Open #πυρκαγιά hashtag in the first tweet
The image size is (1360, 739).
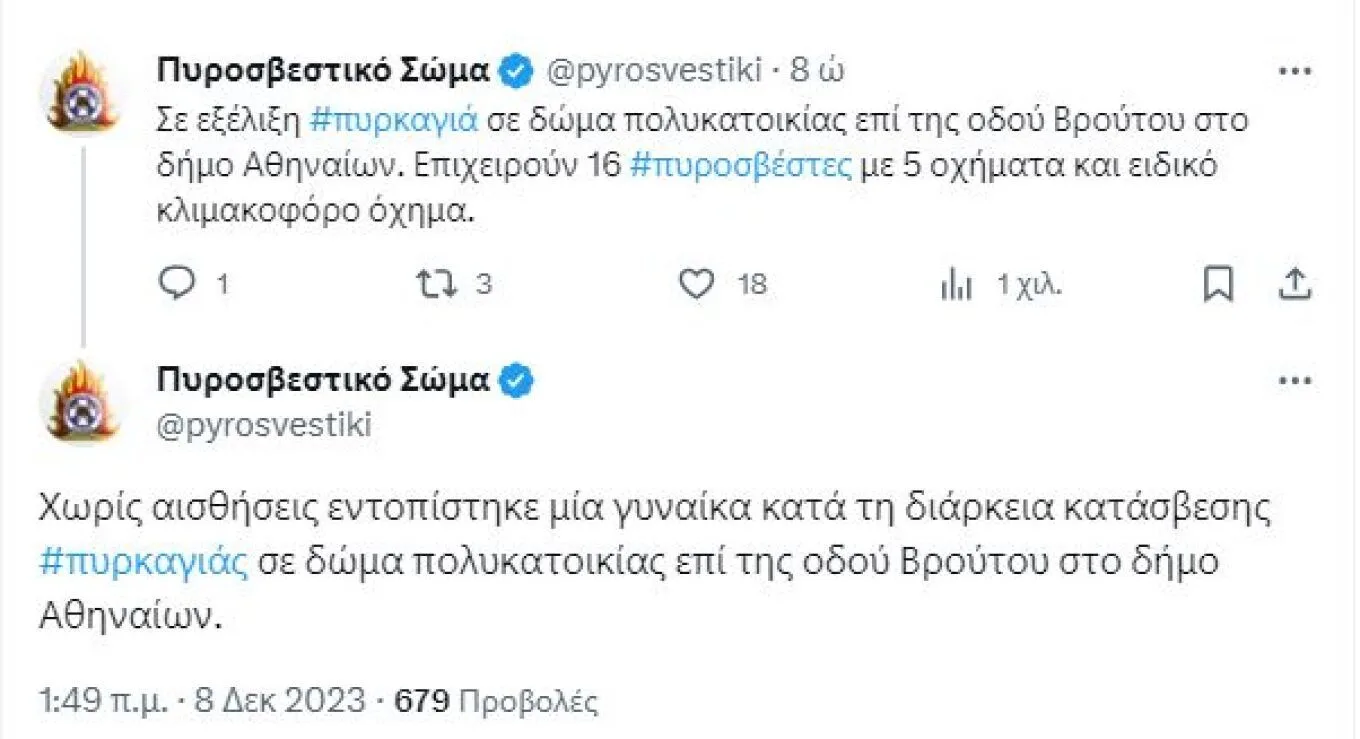[395, 119]
